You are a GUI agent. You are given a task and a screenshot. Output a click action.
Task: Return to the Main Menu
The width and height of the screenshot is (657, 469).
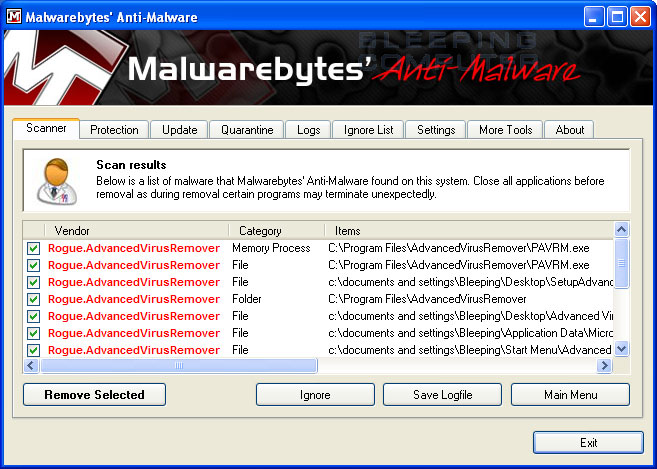click(x=570, y=394)
